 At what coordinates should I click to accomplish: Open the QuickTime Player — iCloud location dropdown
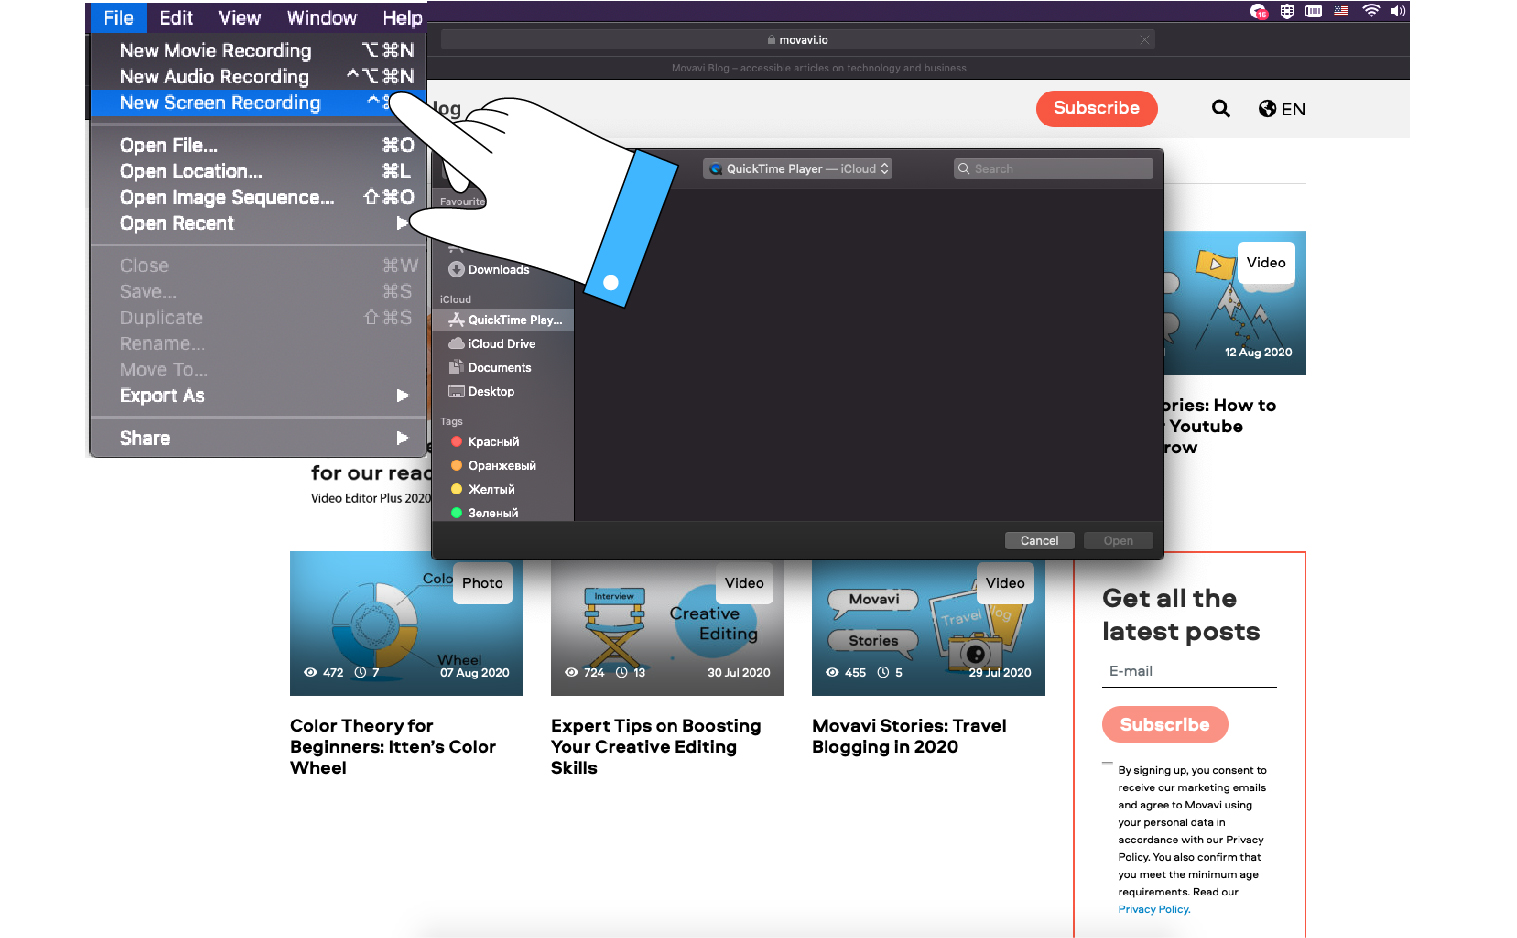click(x=797, y=169)
